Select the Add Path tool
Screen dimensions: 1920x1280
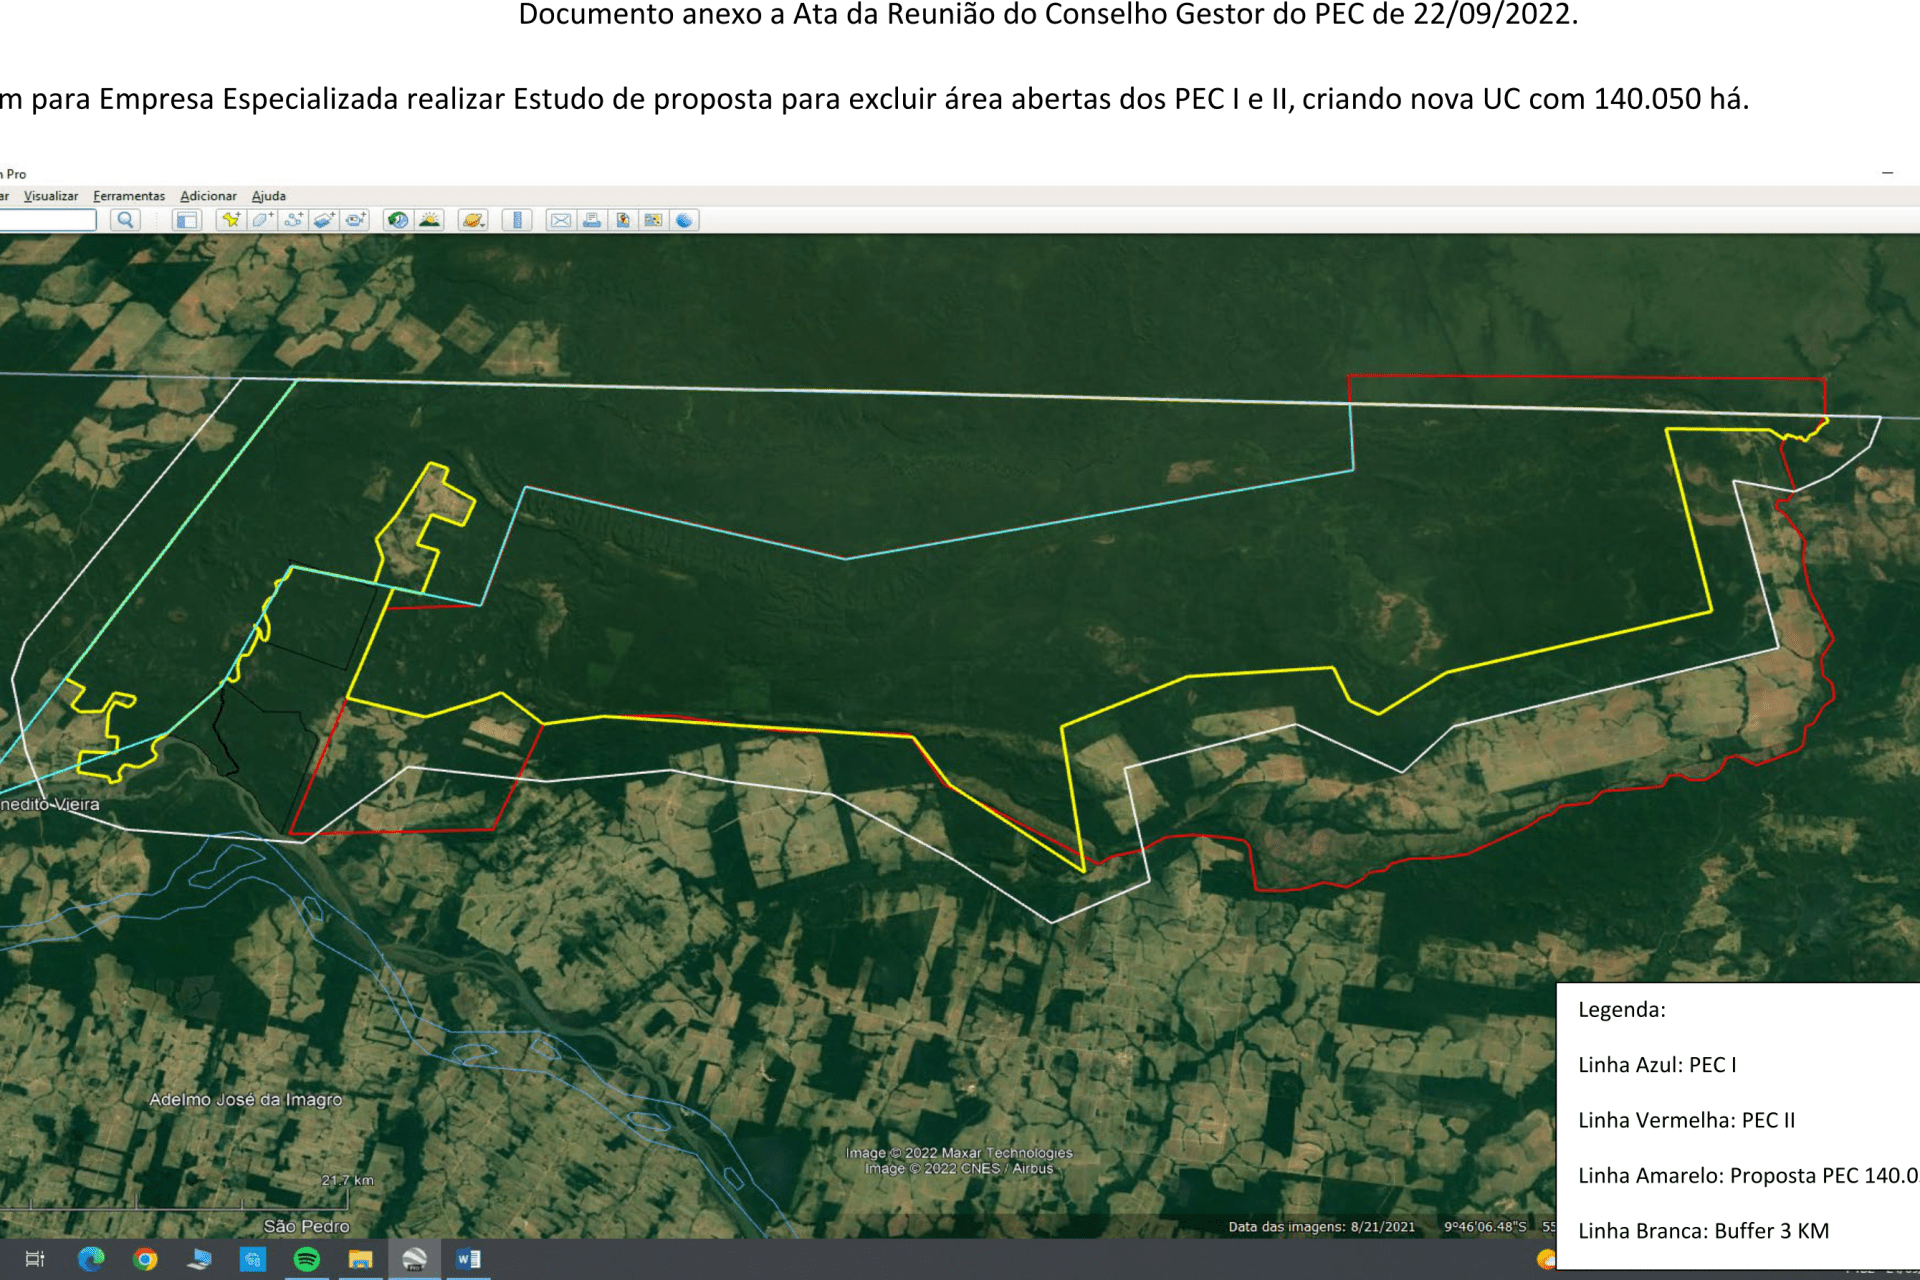point(293,220)
